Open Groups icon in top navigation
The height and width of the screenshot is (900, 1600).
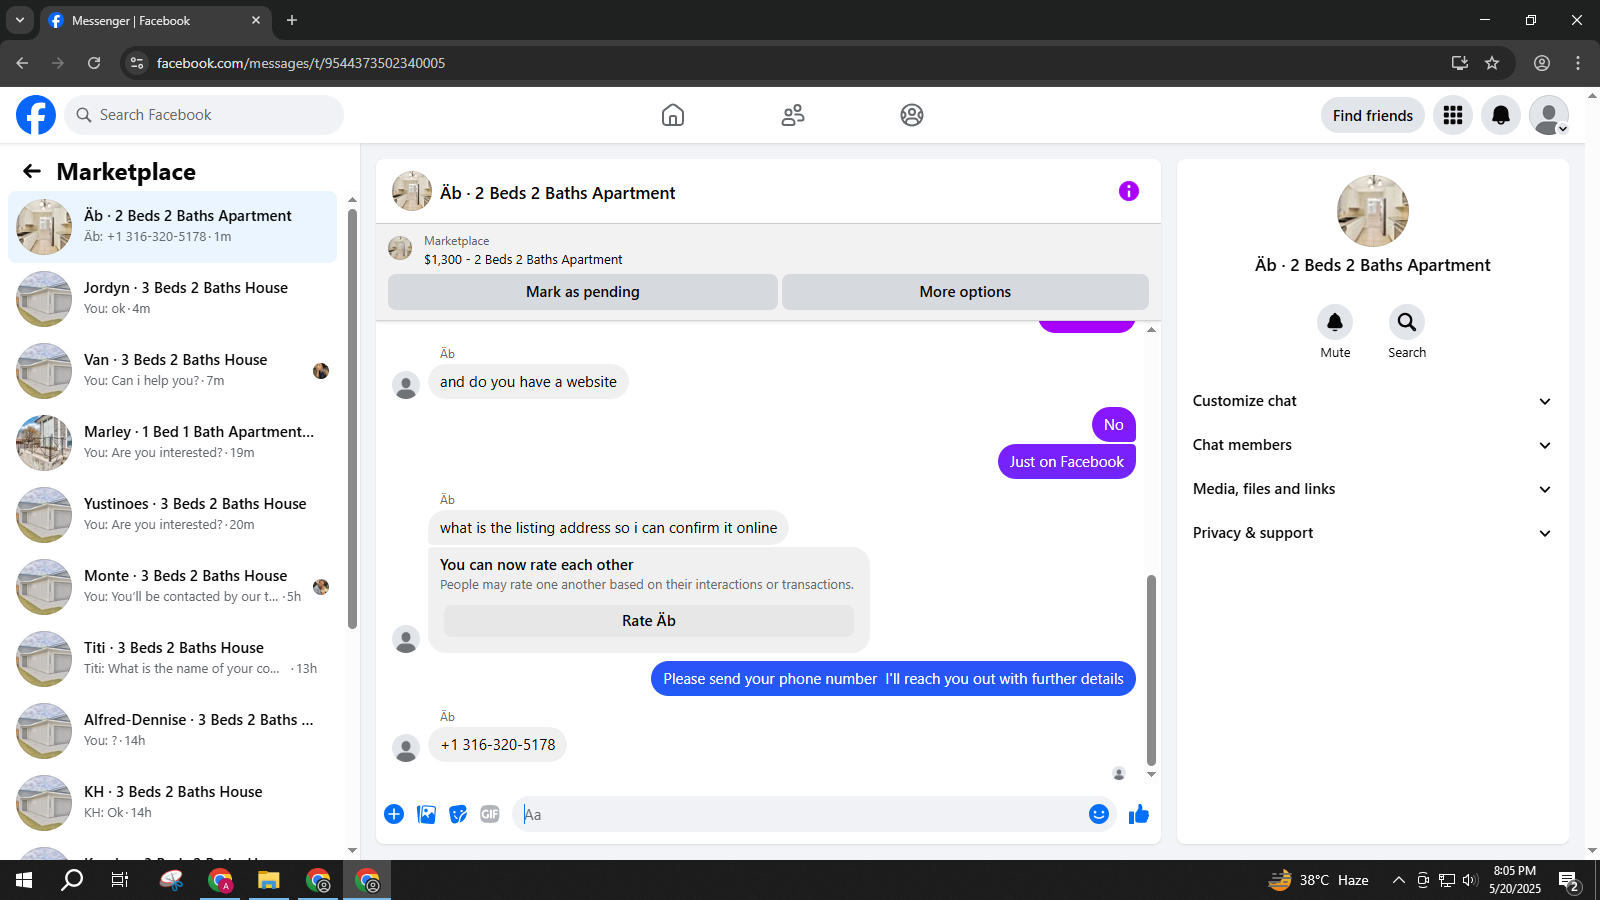pos(912,115)
